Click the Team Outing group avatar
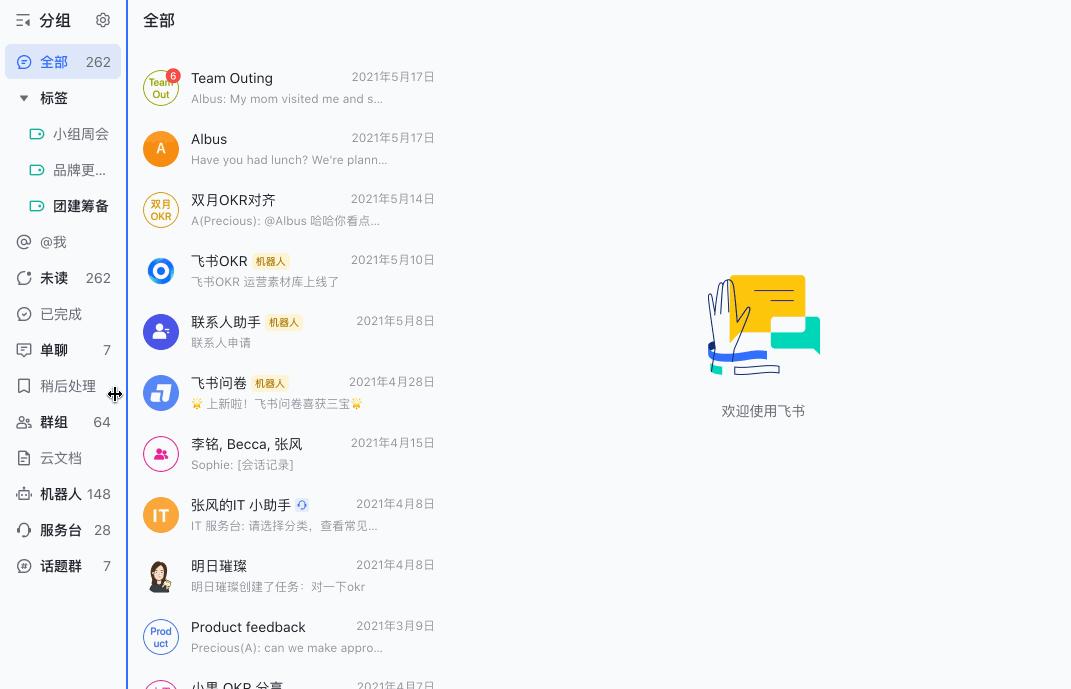This screenshot has width=1071, height=689. click(161, 88)
